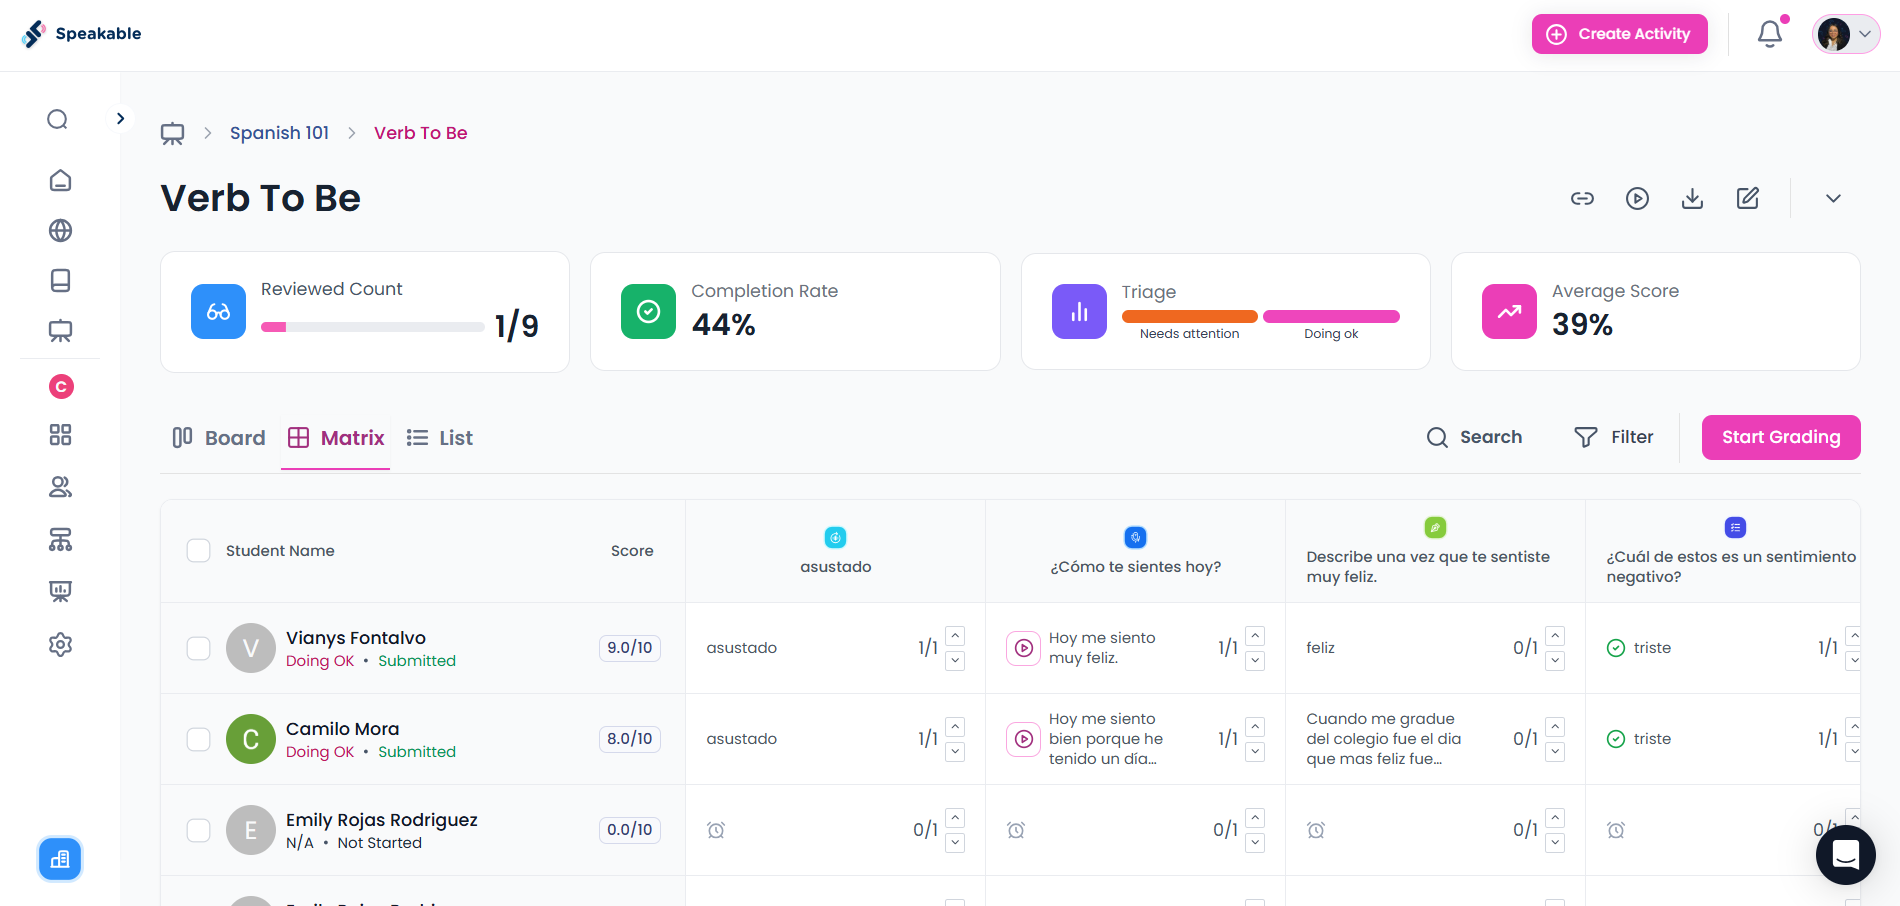This screenshot has width=1900, height=906.
Task: Click the edit pencil icon next to the title
Action: click(1748, 198)
